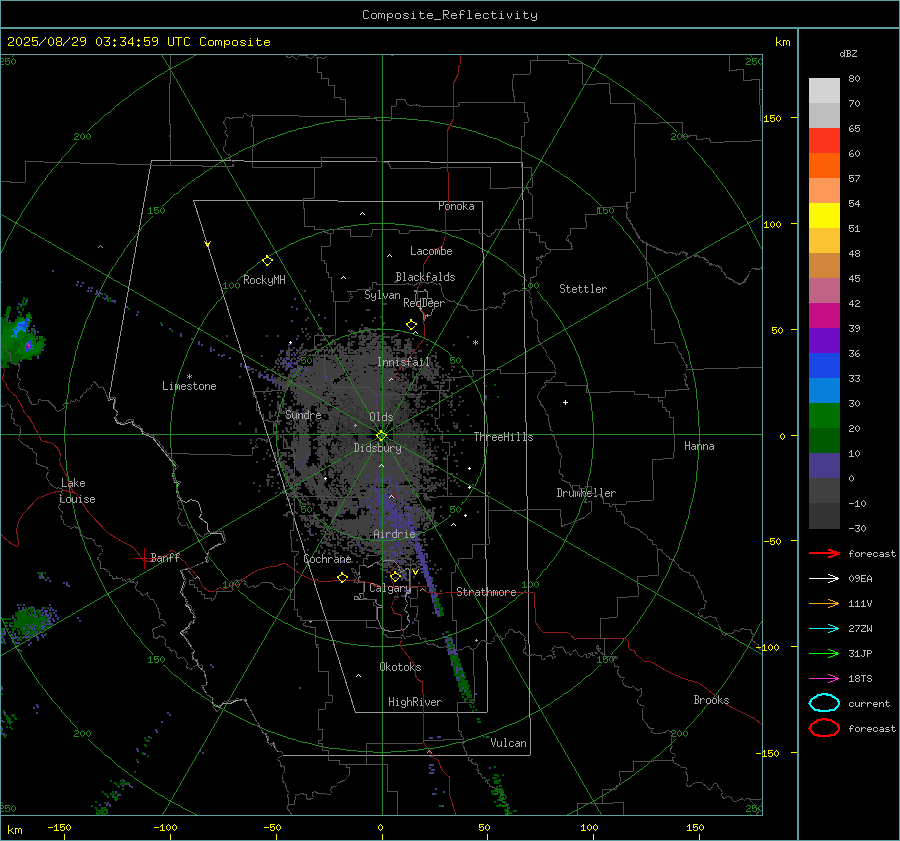Click the Okotoks town label

pos(400,667)
